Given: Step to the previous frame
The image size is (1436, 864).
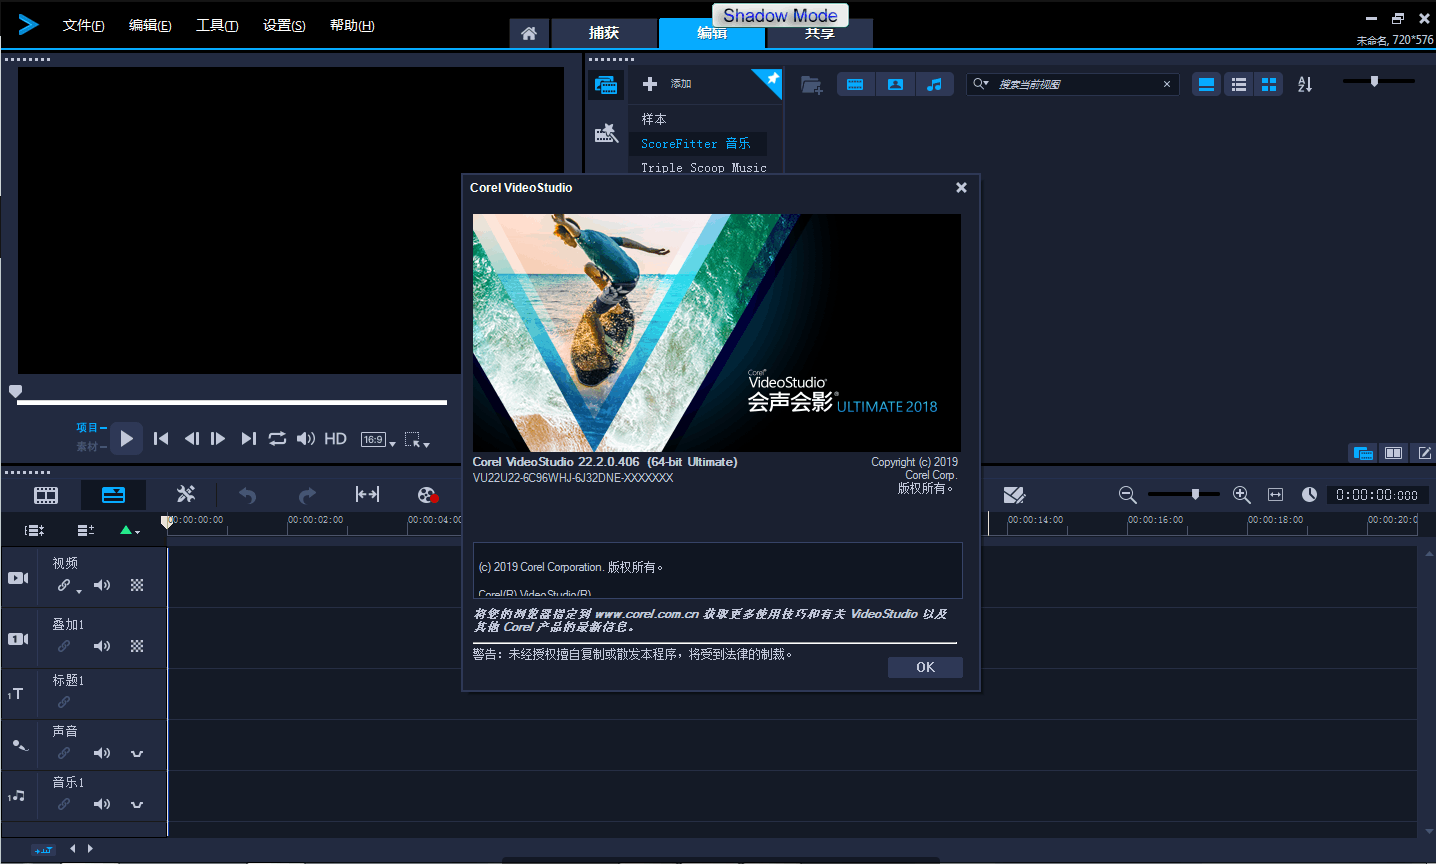Looking at the screenshot, I should tap(191, 439).
